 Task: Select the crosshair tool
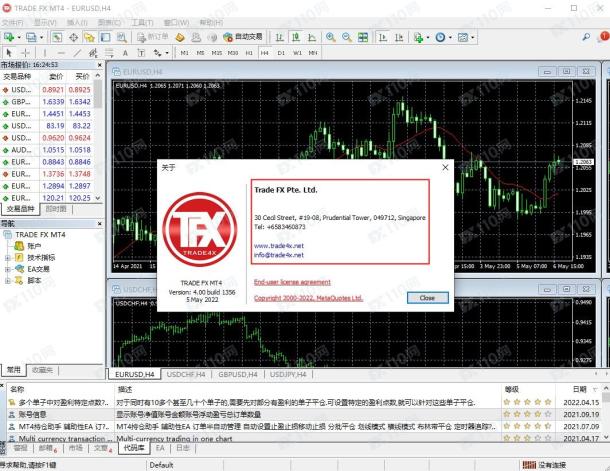click(x=26, y=53)
